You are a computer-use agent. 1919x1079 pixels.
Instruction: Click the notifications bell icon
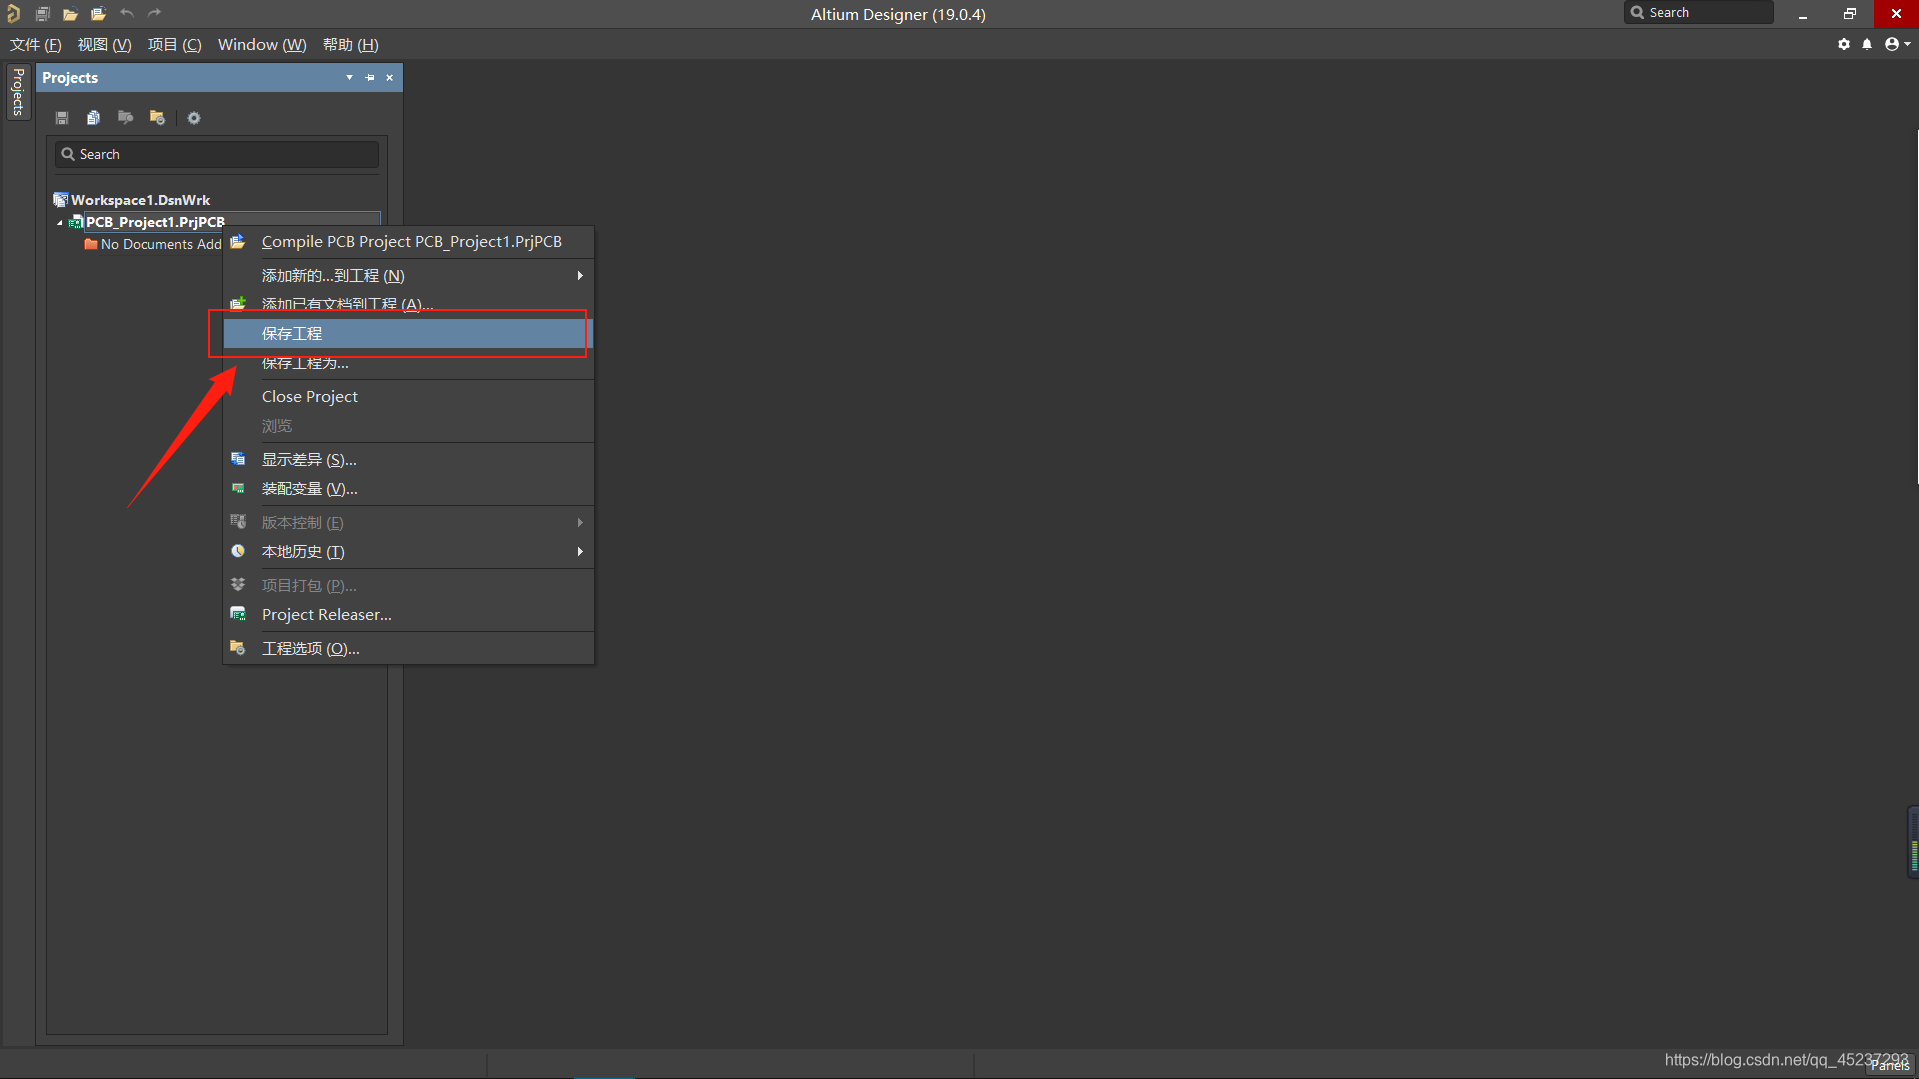point(1867,44)
